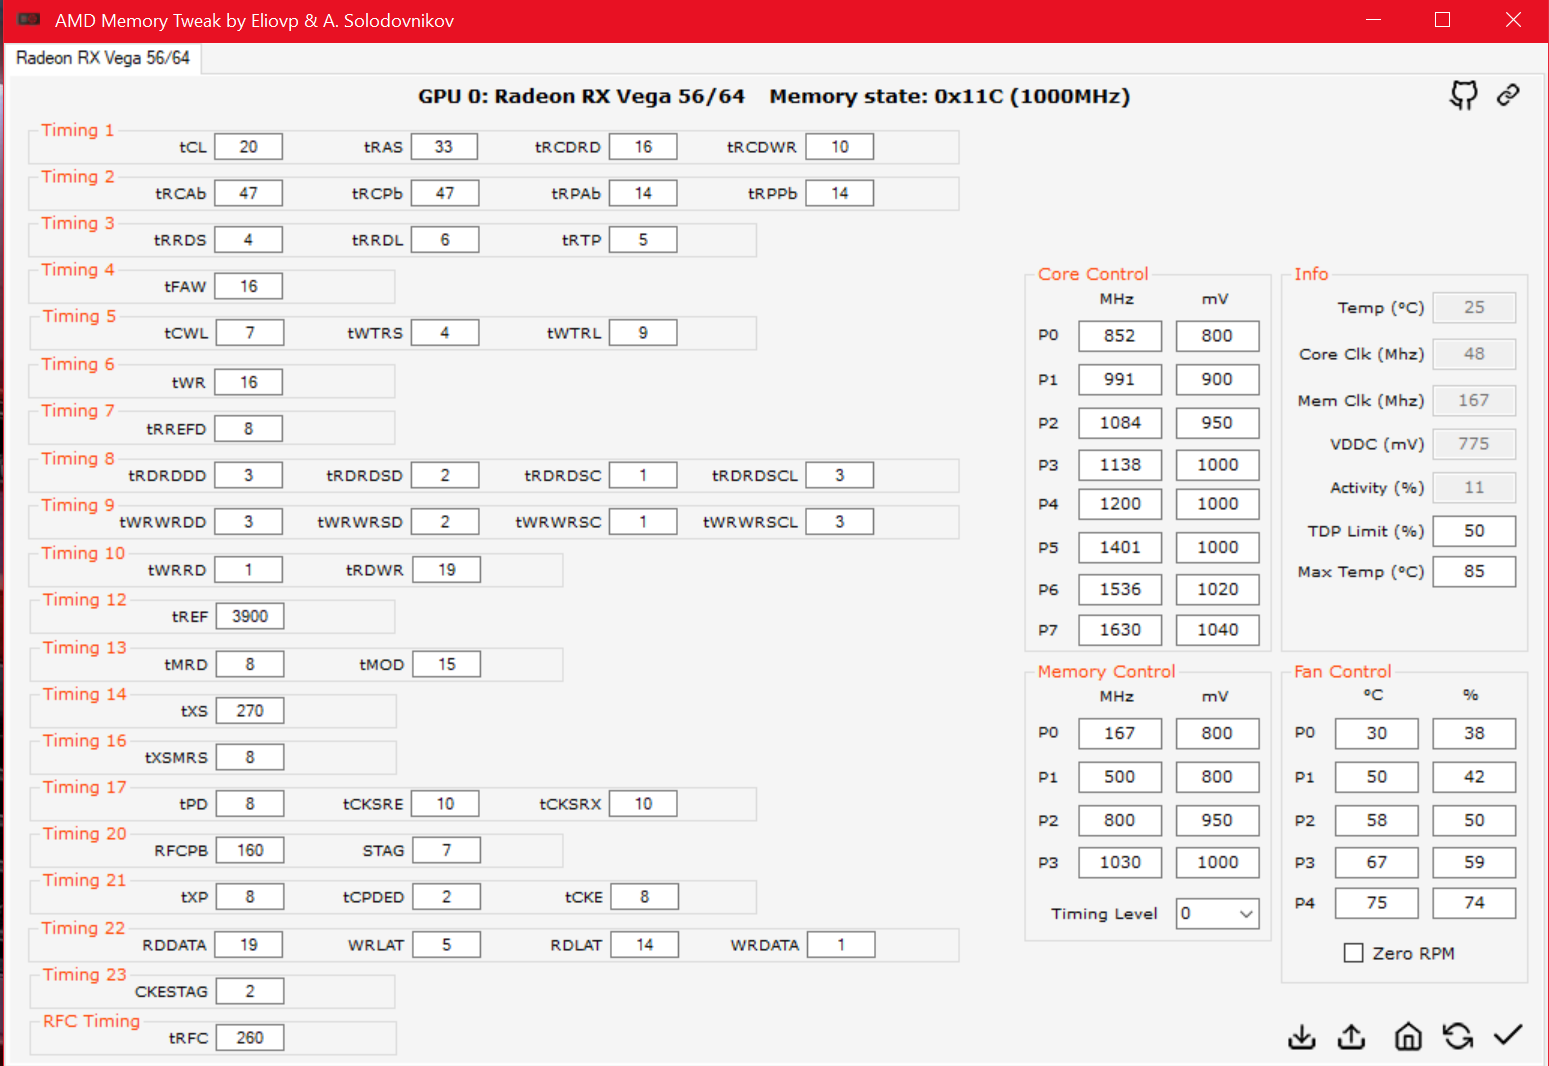
Task: Edit the tCWL value box
Action: click(250, 333)
